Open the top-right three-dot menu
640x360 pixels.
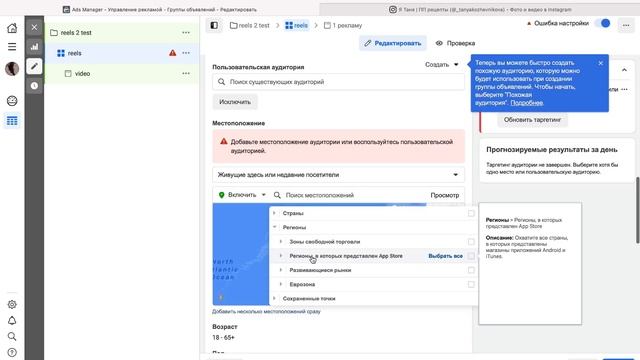click(626, 25)
